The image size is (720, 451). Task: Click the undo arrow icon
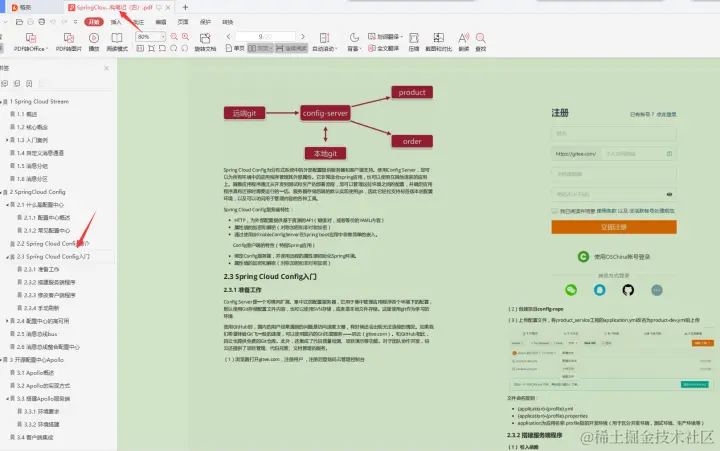click(x=53, y=22)
